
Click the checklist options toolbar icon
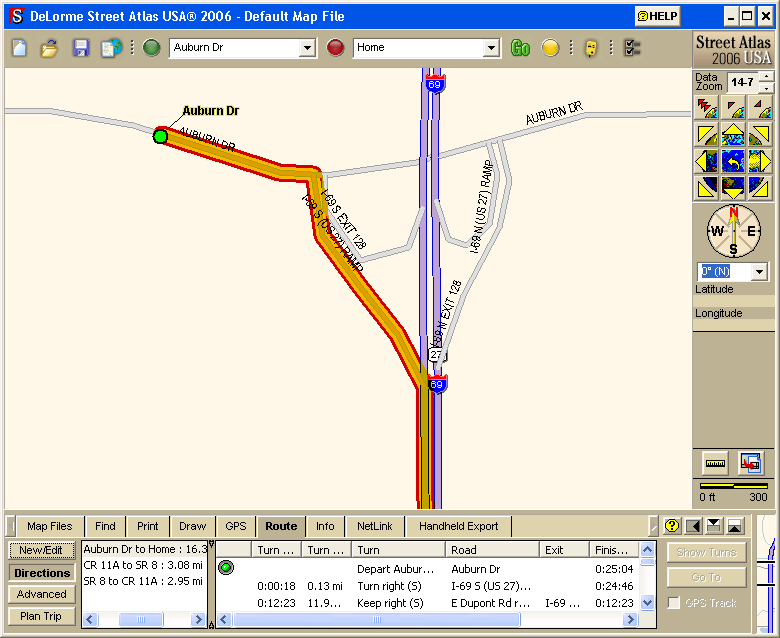(632, 48)
